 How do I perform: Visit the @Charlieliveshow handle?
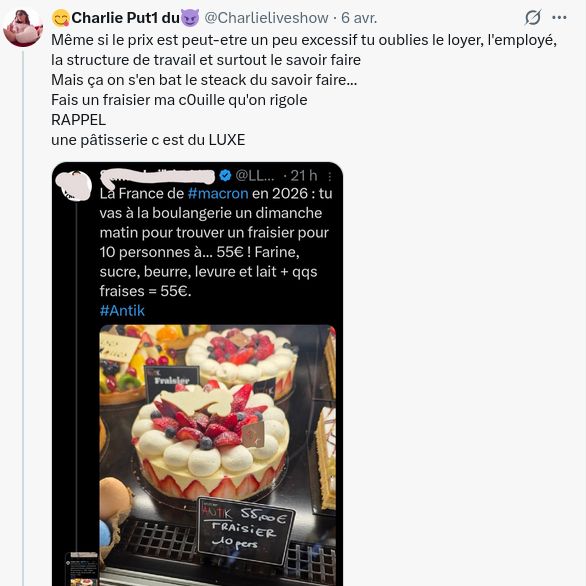pyautogui.click(x=266, y=18)
